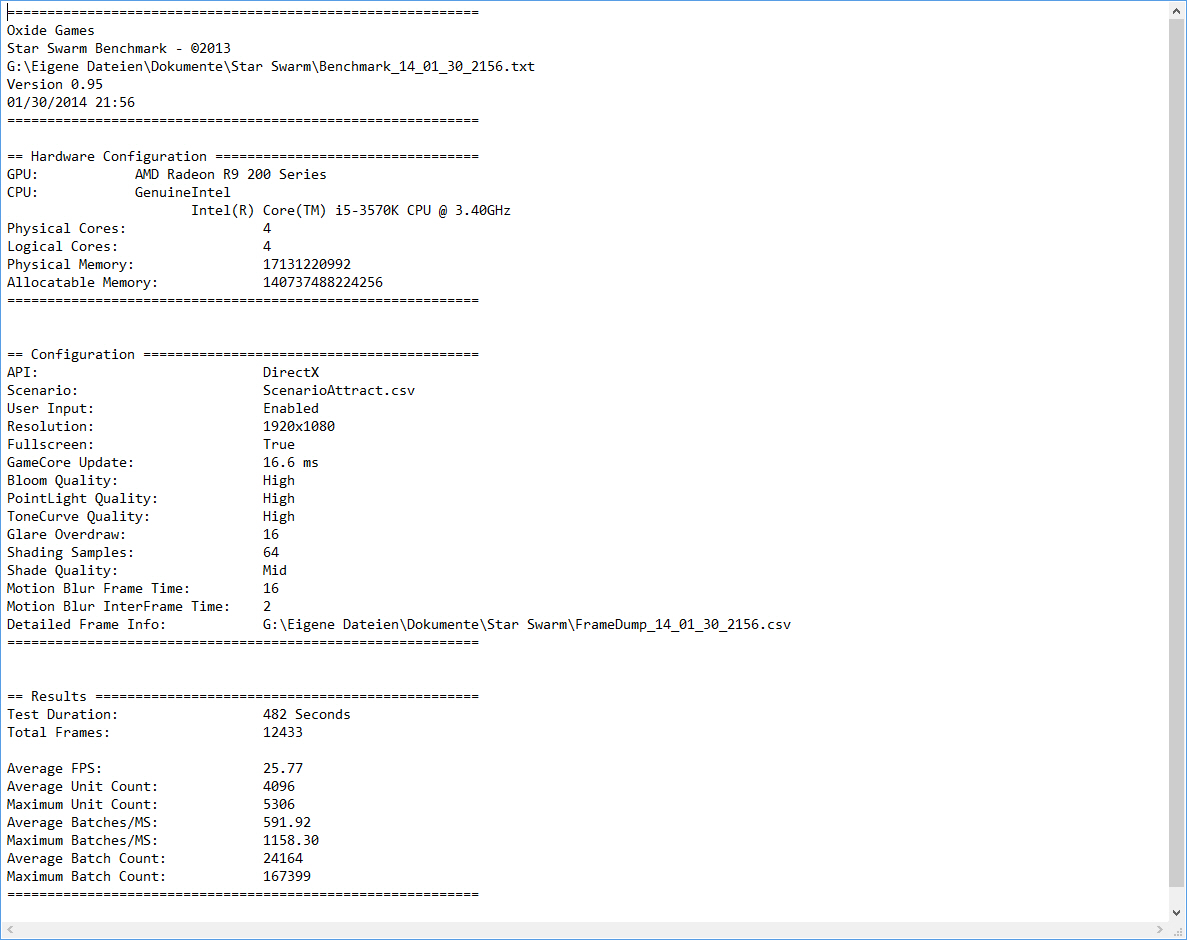1187x940 pixels.
Task: Click the Shading Samples value 64
Action: click(x=271, y=552)
